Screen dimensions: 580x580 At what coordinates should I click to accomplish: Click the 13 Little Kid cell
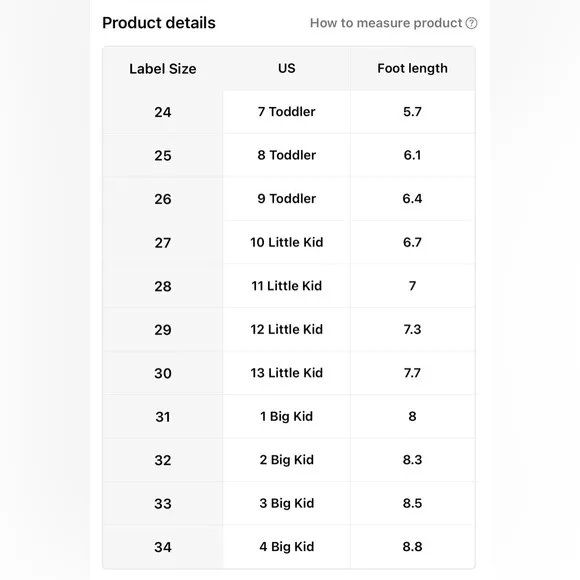pyautogui.click(x=287, y=373)
